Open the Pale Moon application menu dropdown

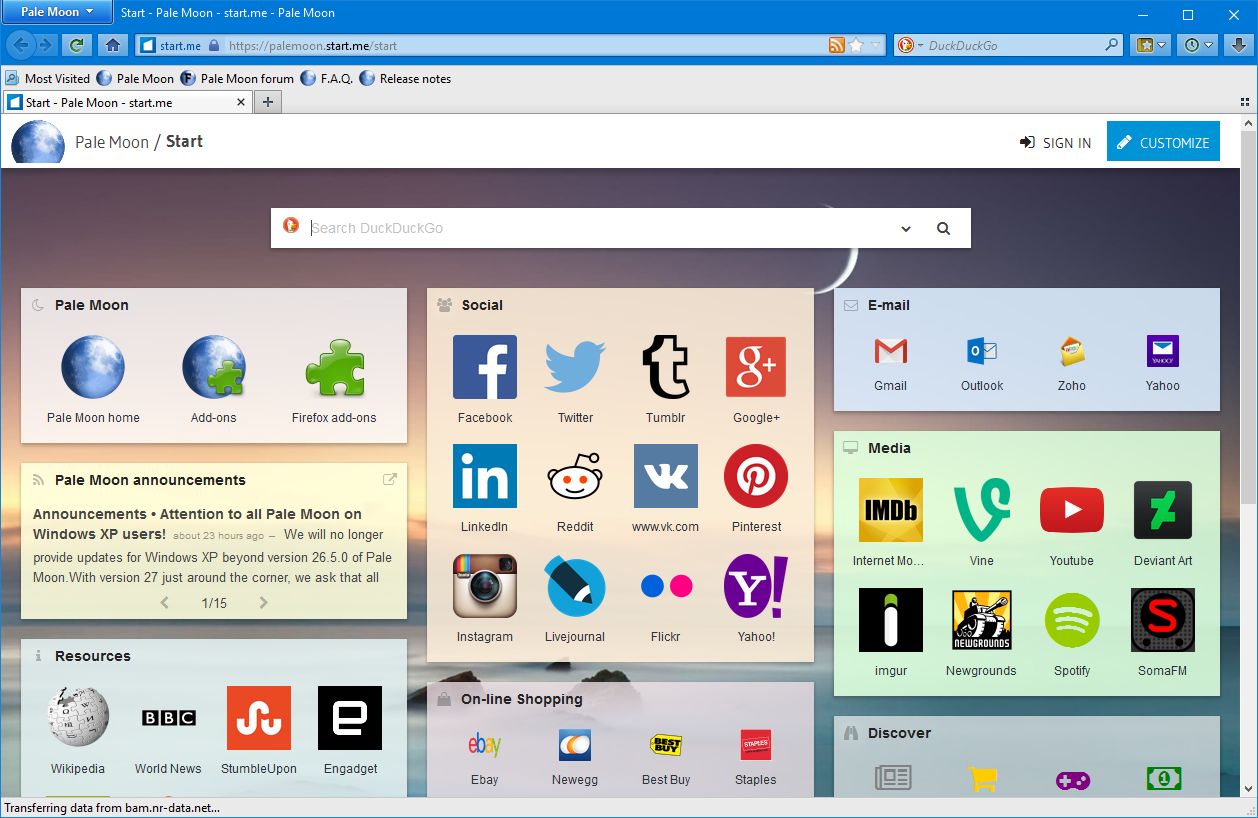pos(58,12)
